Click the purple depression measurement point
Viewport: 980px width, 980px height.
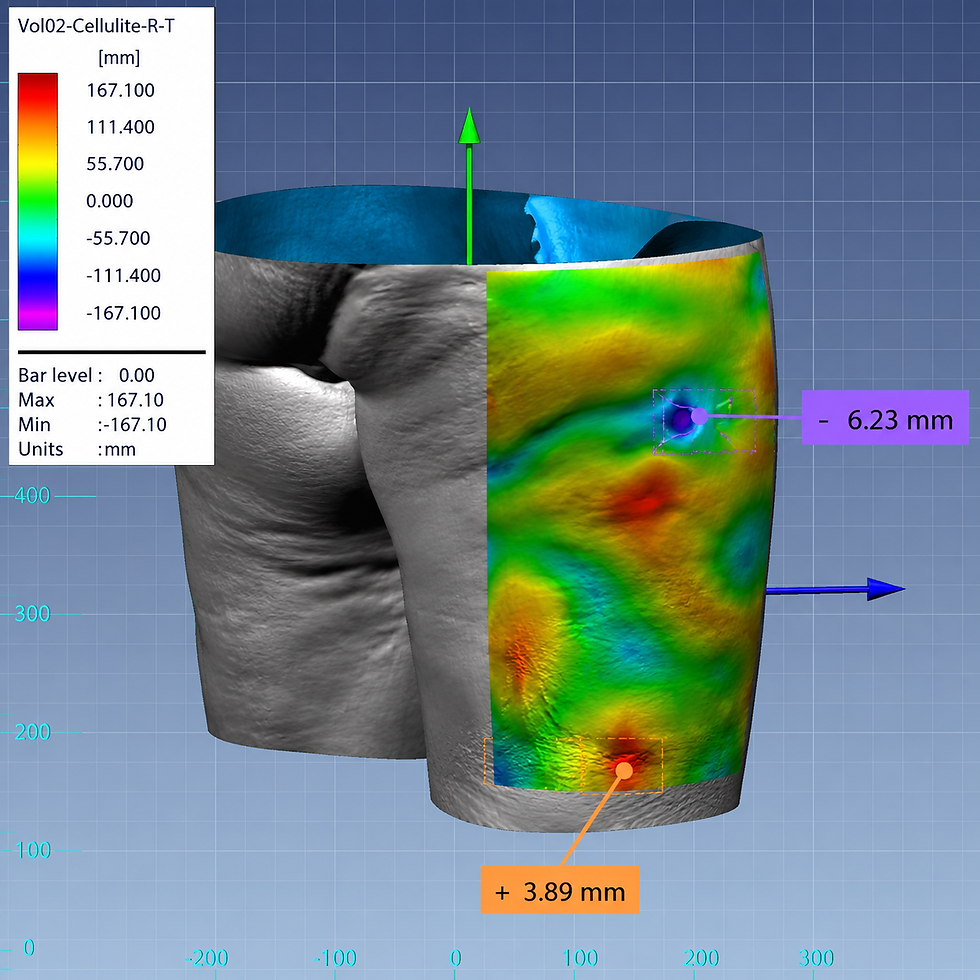pyautogui.click(x=699, y=416)
